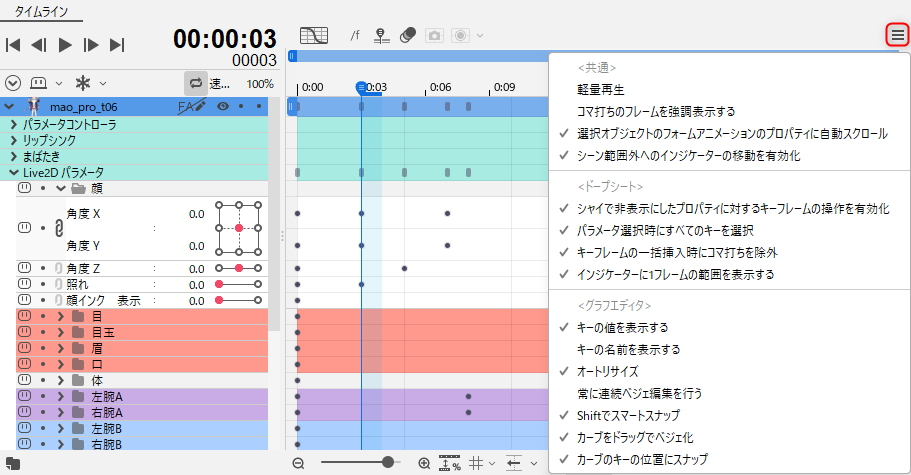Image resolution: width=911 pixels, height=475 pixels.
Task: Click the zoom out magnifier icon
Action: (298, 463)
